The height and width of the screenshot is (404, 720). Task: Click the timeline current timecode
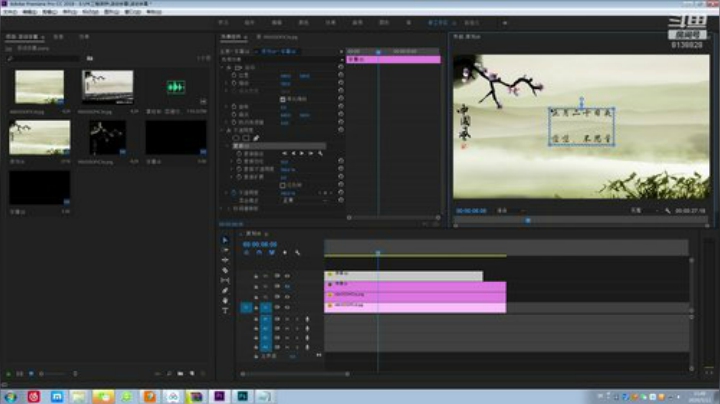(x=260, y=244)
